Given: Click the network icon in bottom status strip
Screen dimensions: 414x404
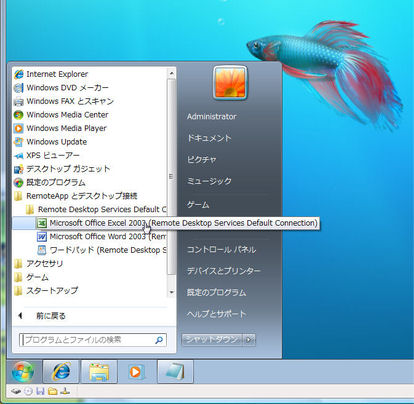Looking at the screenshot, I should pyautogui.click(x=65, y=391).
